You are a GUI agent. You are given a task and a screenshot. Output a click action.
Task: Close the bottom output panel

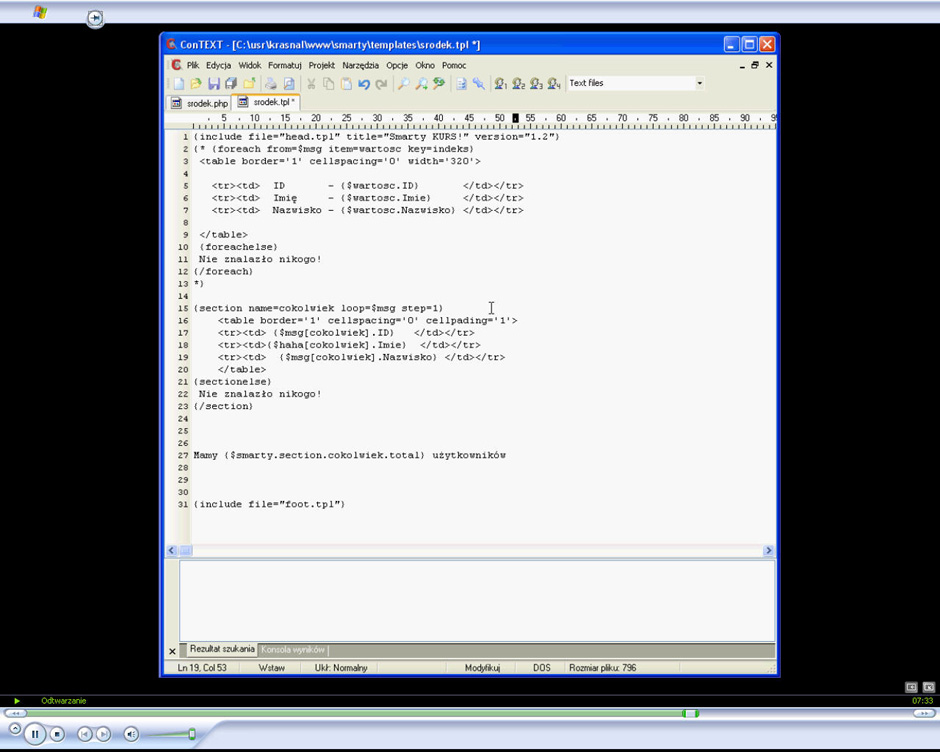pyautogui.click(x=172, y=651)
